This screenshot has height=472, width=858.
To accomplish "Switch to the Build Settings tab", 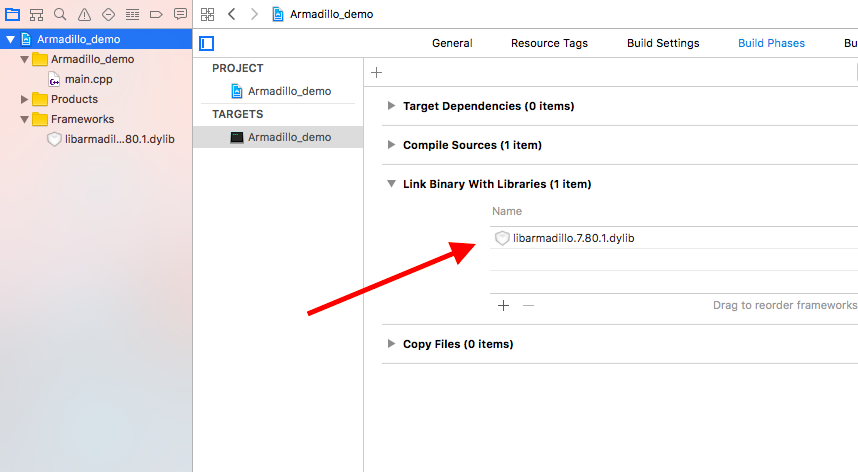I will click(x=663, y=43).
